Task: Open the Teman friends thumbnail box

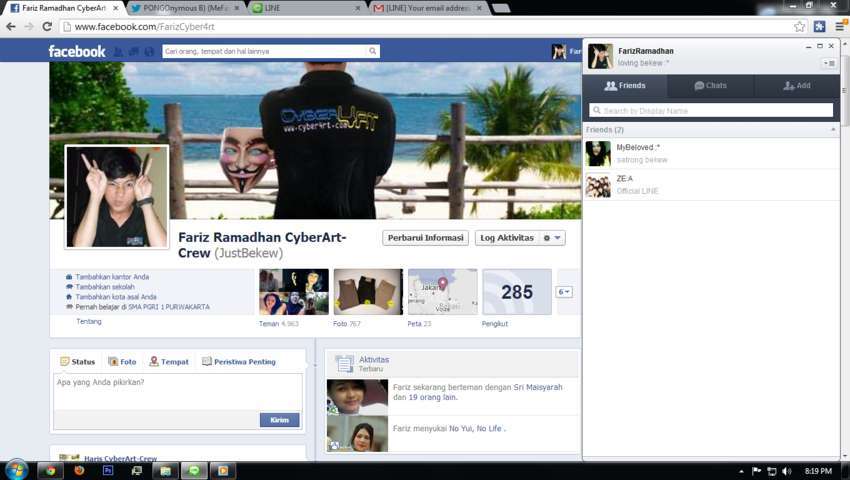Action: pyautogui.click(x=294, y=292)
